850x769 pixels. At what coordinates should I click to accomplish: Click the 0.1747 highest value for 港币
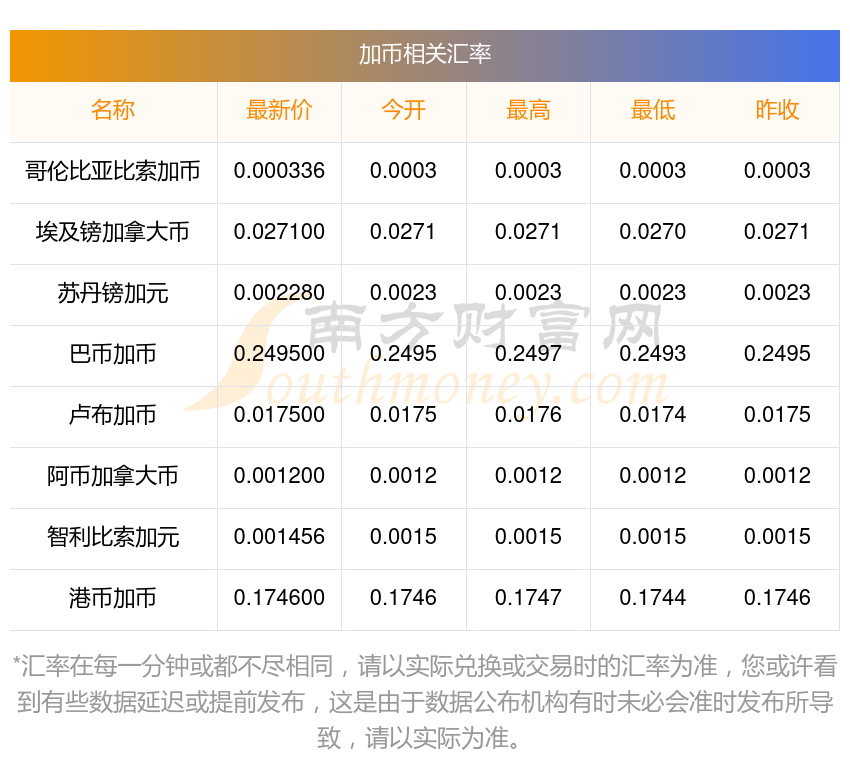[528, 598]
